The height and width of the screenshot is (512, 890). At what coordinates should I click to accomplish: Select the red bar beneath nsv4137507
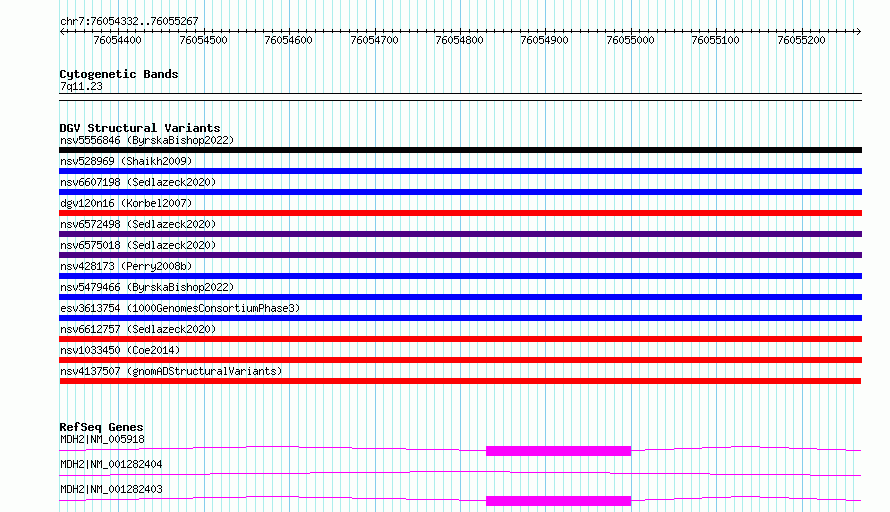(460, 381)
